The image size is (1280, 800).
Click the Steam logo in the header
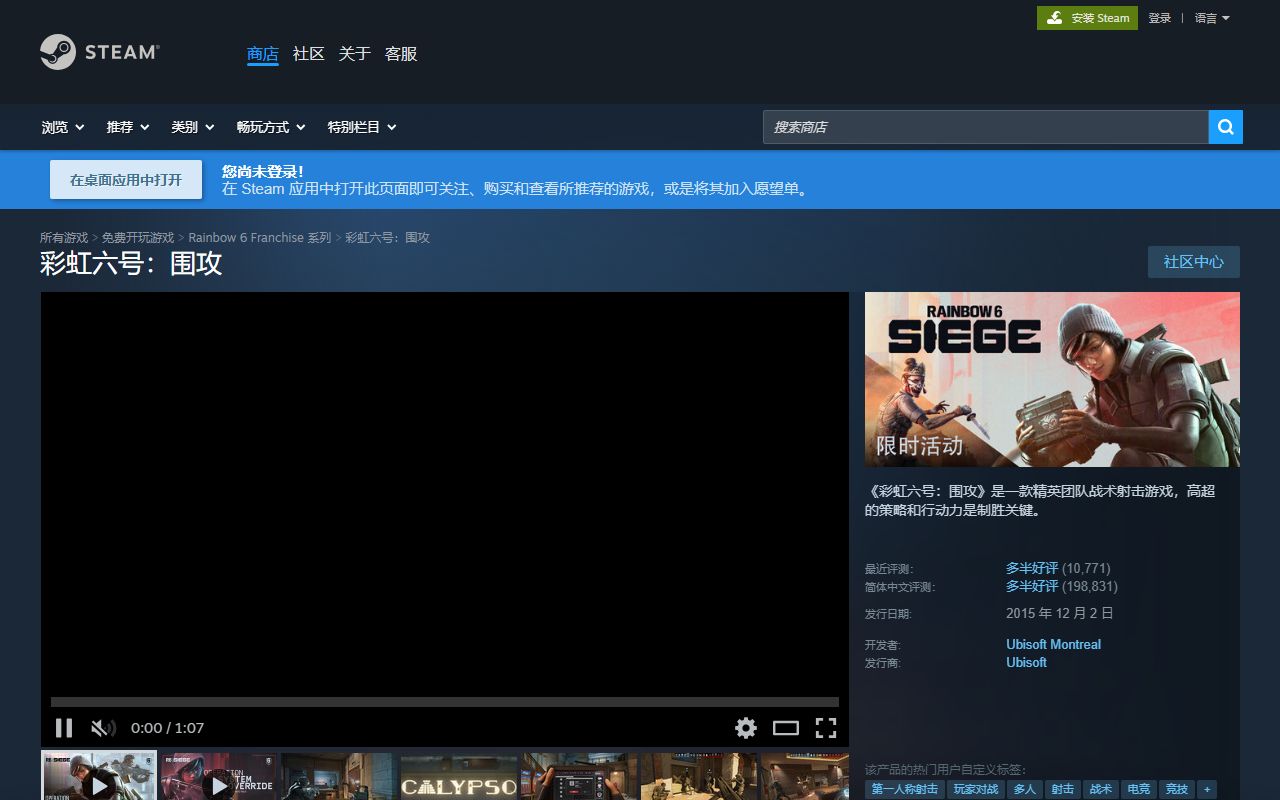tap(99, 52)
